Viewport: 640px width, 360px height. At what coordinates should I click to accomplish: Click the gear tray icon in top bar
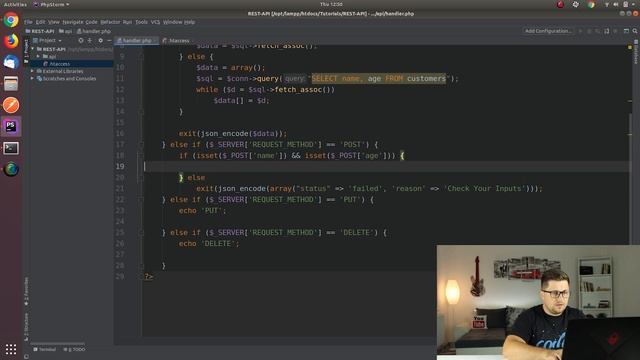pos(576,4)
